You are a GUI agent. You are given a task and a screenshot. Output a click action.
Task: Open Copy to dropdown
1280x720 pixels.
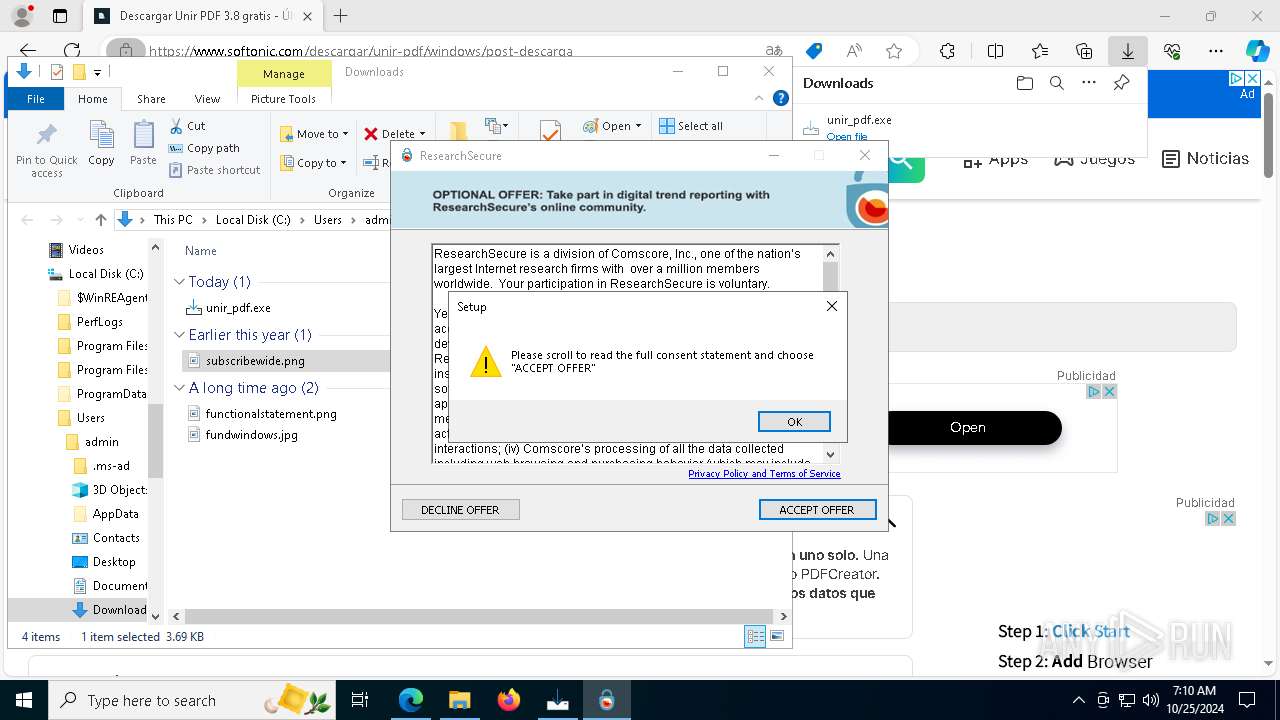pyautogui.click(x=313, y=163)
